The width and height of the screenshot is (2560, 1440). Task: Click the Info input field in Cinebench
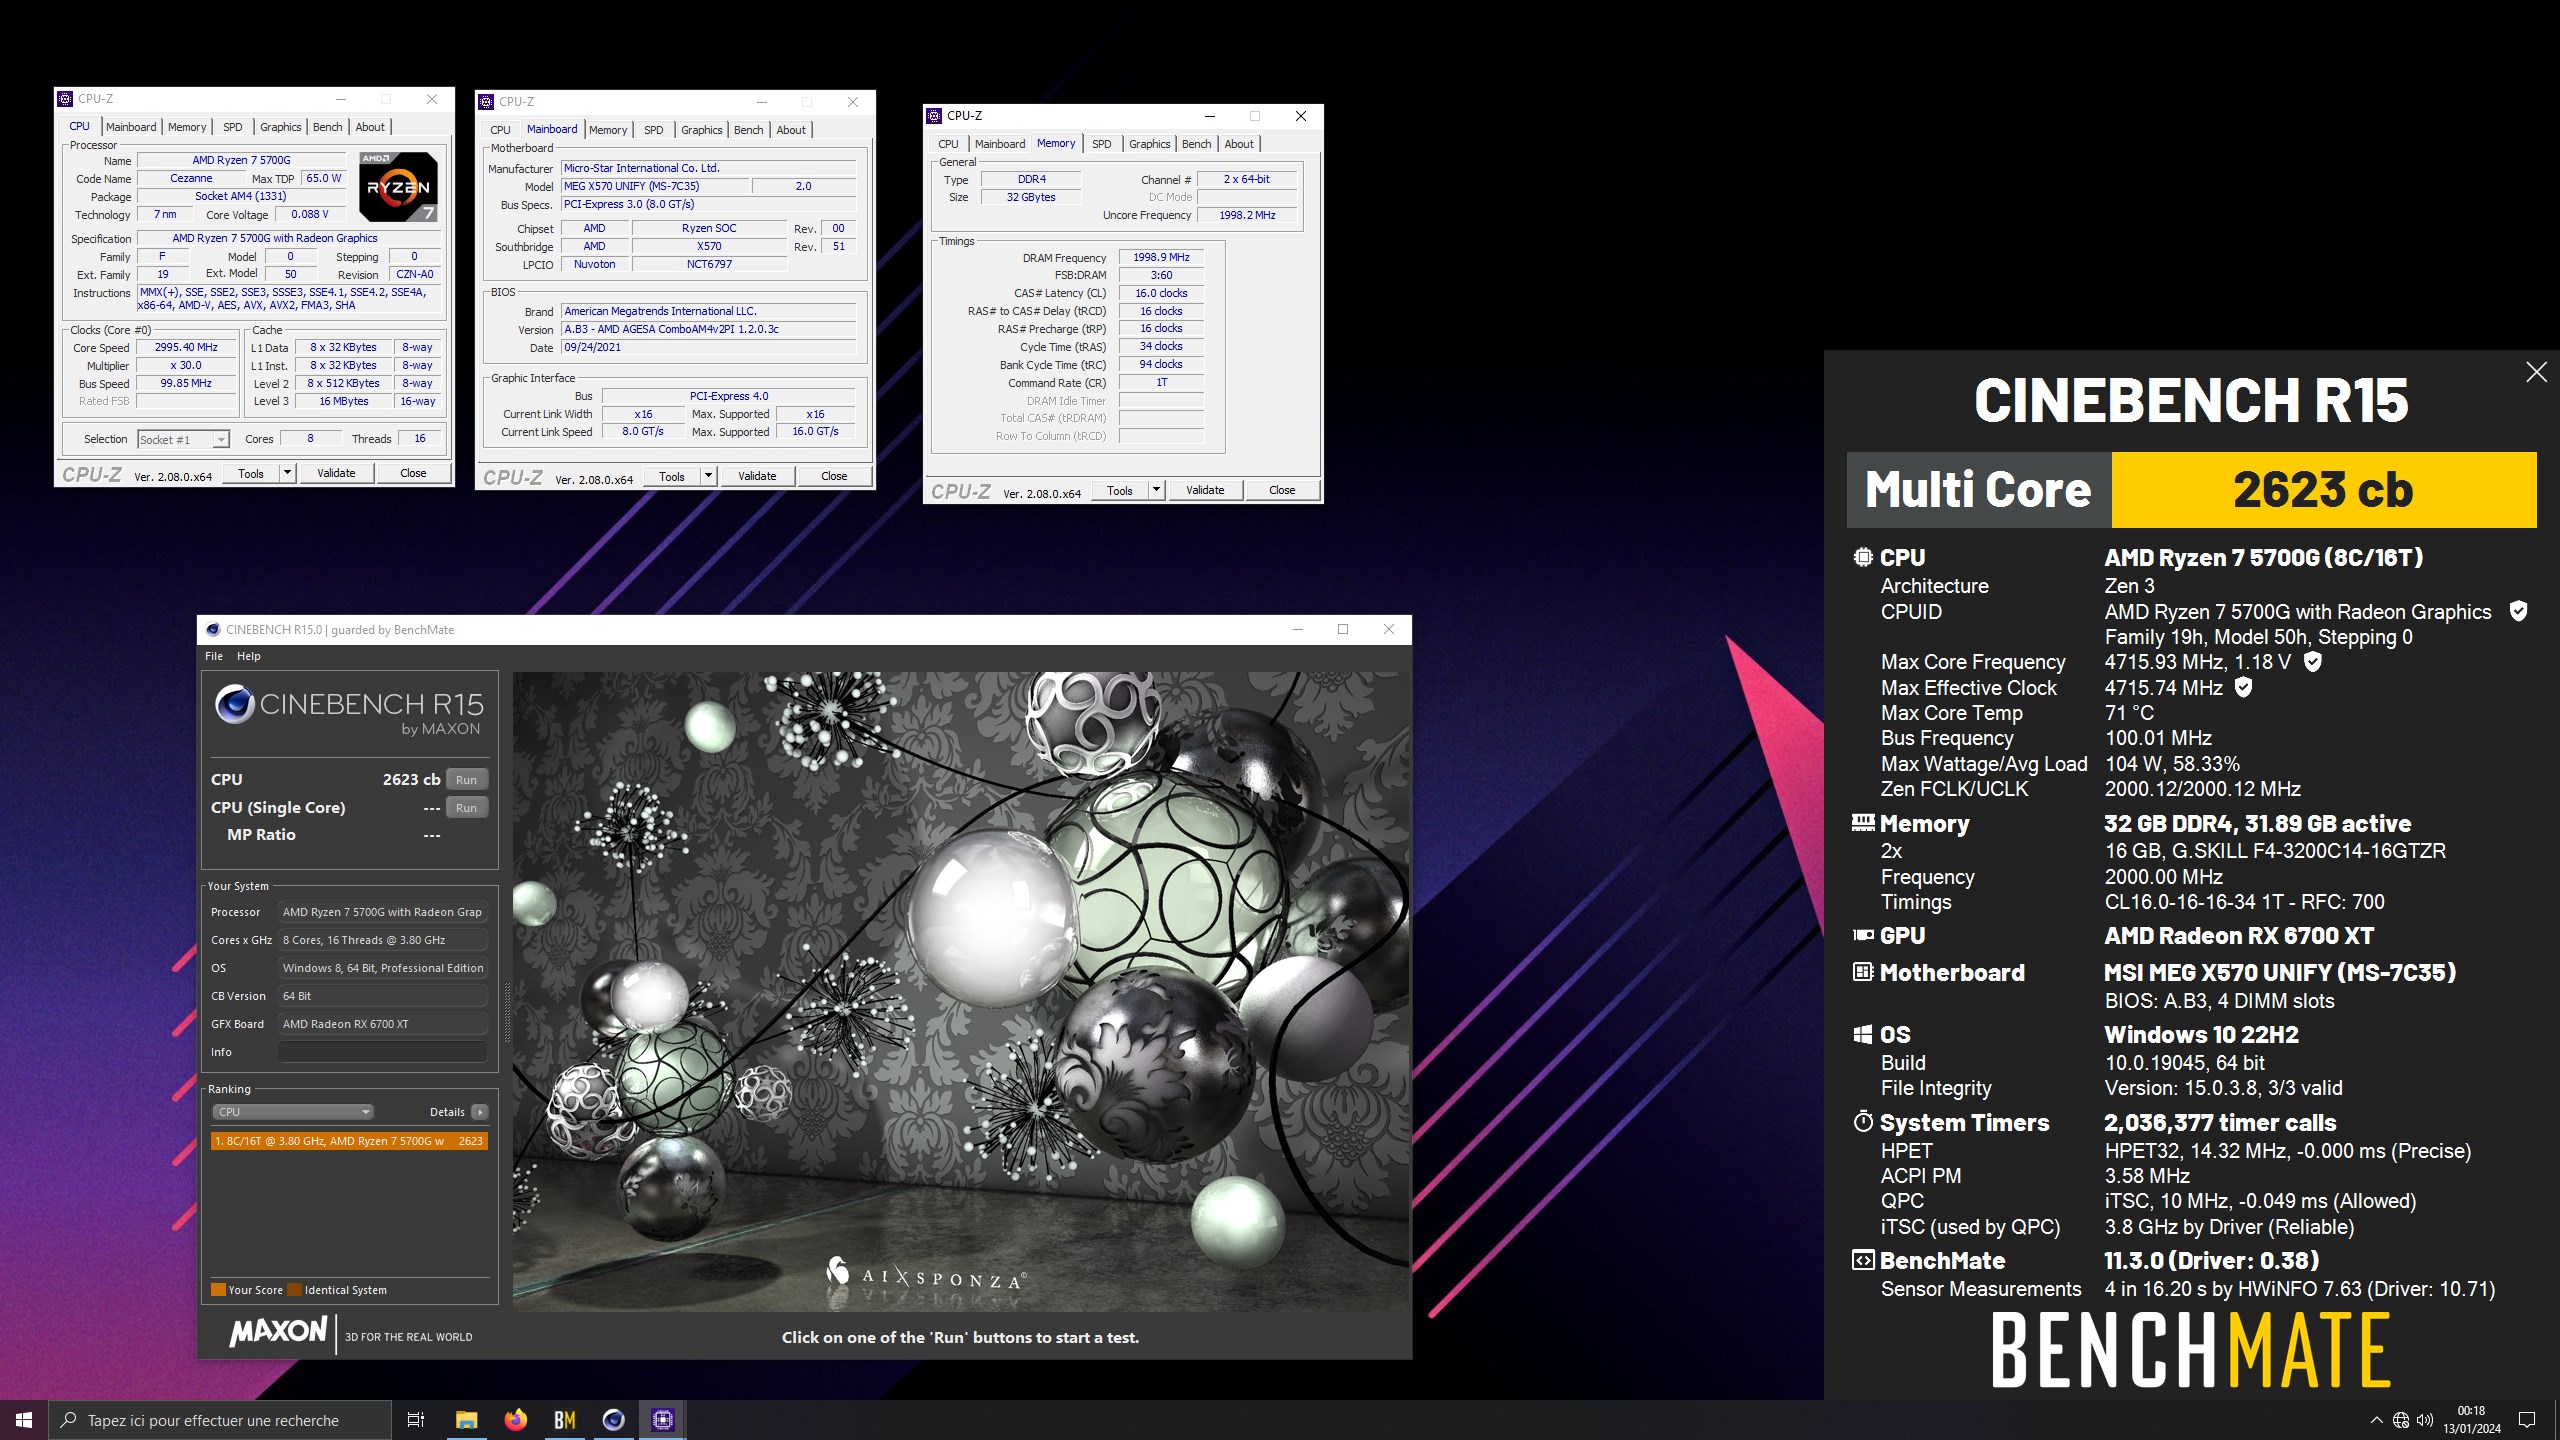tap(383, 1052)
